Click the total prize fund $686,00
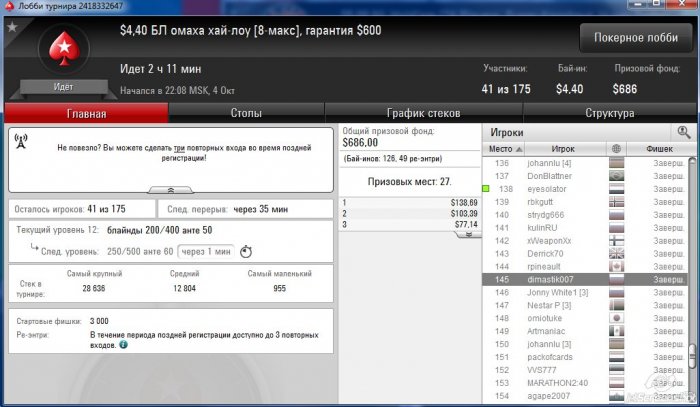This screenshot has height=407, width=700. (360, 142)
